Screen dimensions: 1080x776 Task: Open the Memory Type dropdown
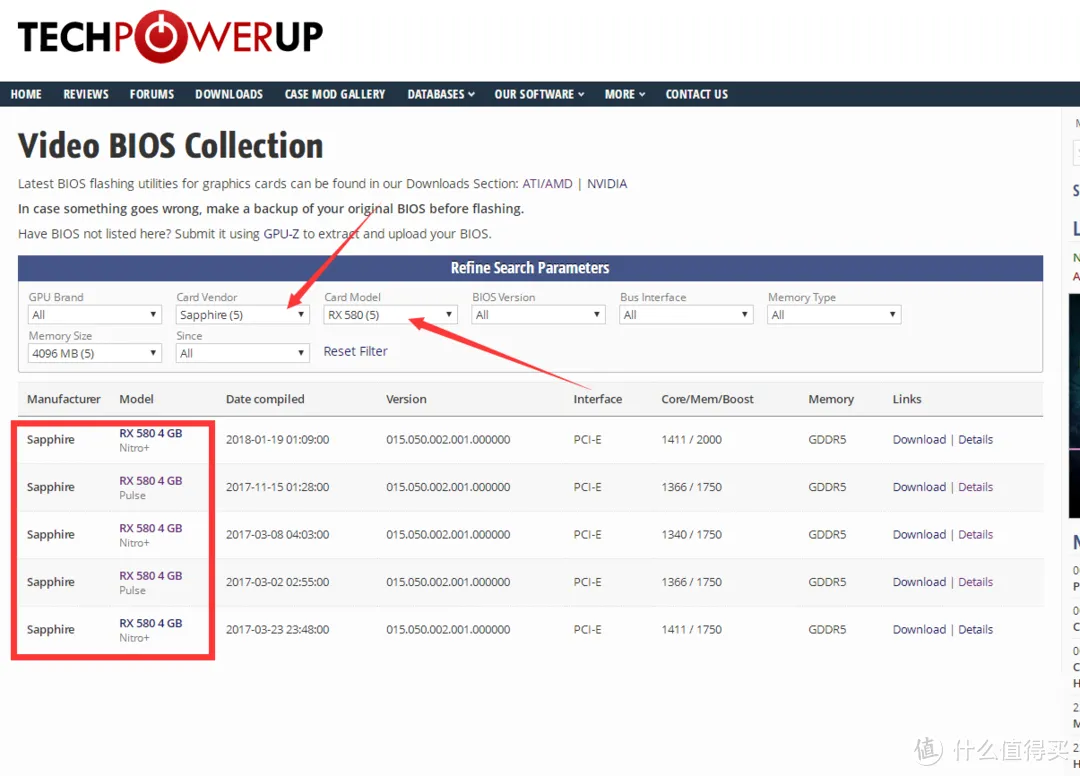[833, 314]
